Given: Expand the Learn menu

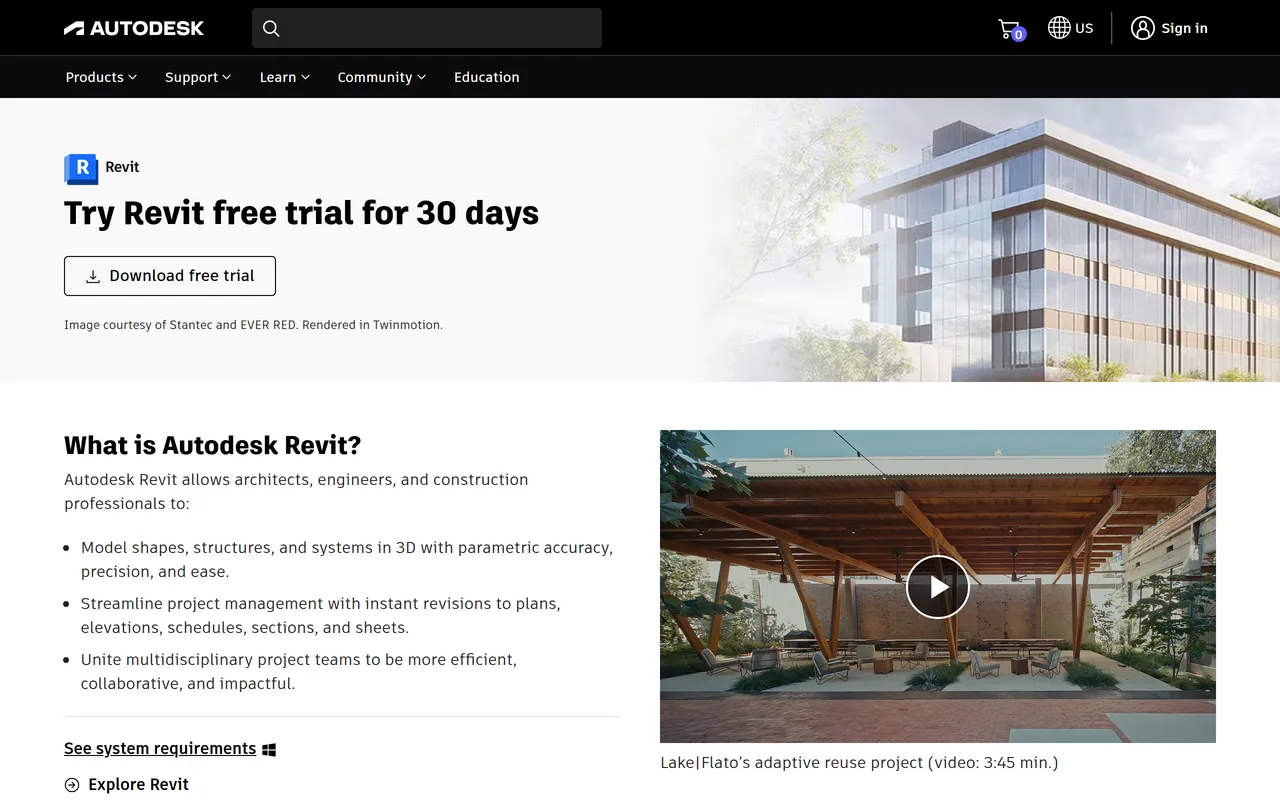Looking at the screenshot, I should (285, 77).
